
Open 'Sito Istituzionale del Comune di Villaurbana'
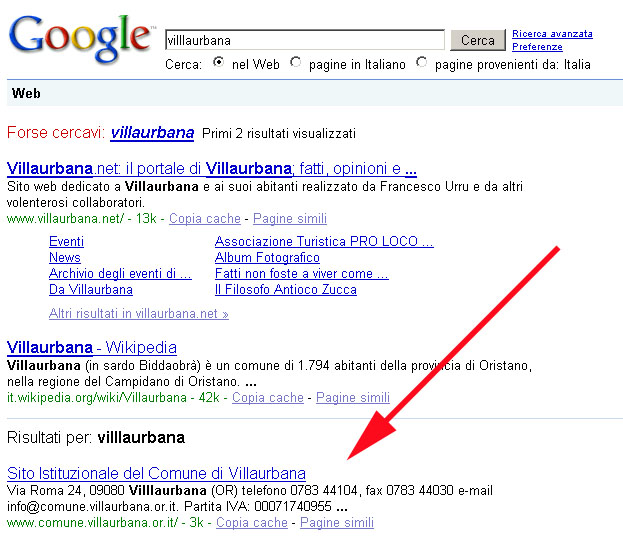[157, 473]
